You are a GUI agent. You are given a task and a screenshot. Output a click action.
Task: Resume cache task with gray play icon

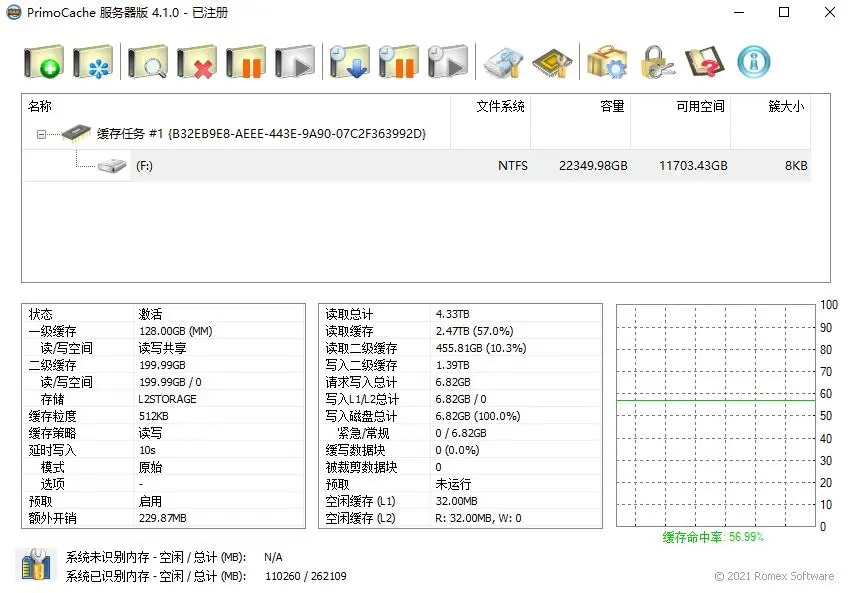(x=295, y=62)
